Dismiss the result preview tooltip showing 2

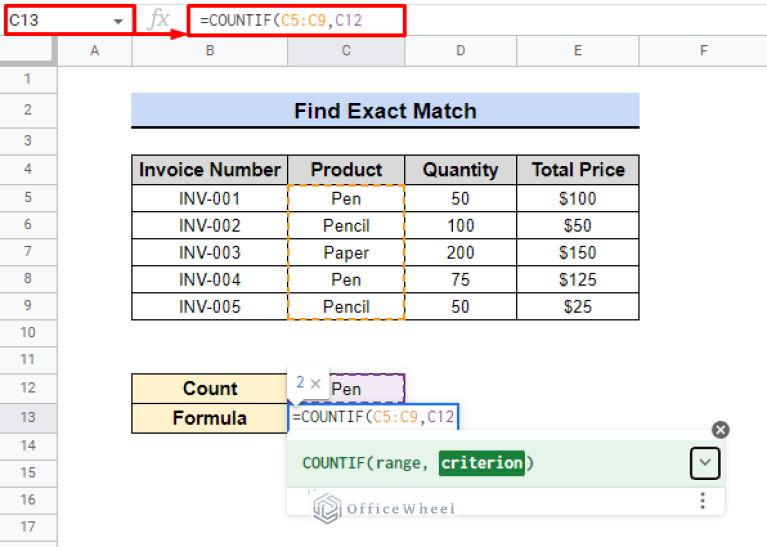[x=316, y=383]
